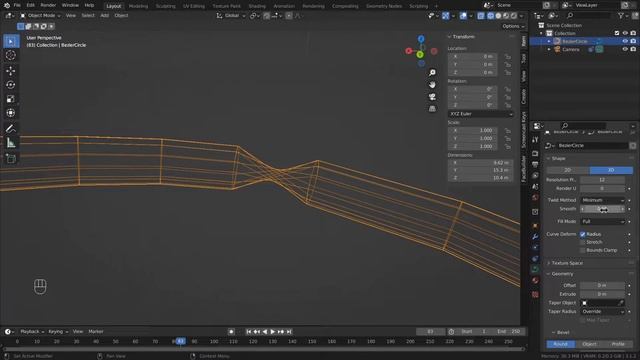This screenshot has height=360, width=640.
Task: Open the Playback popover in timeline
Action: click(x=32, y=332)
